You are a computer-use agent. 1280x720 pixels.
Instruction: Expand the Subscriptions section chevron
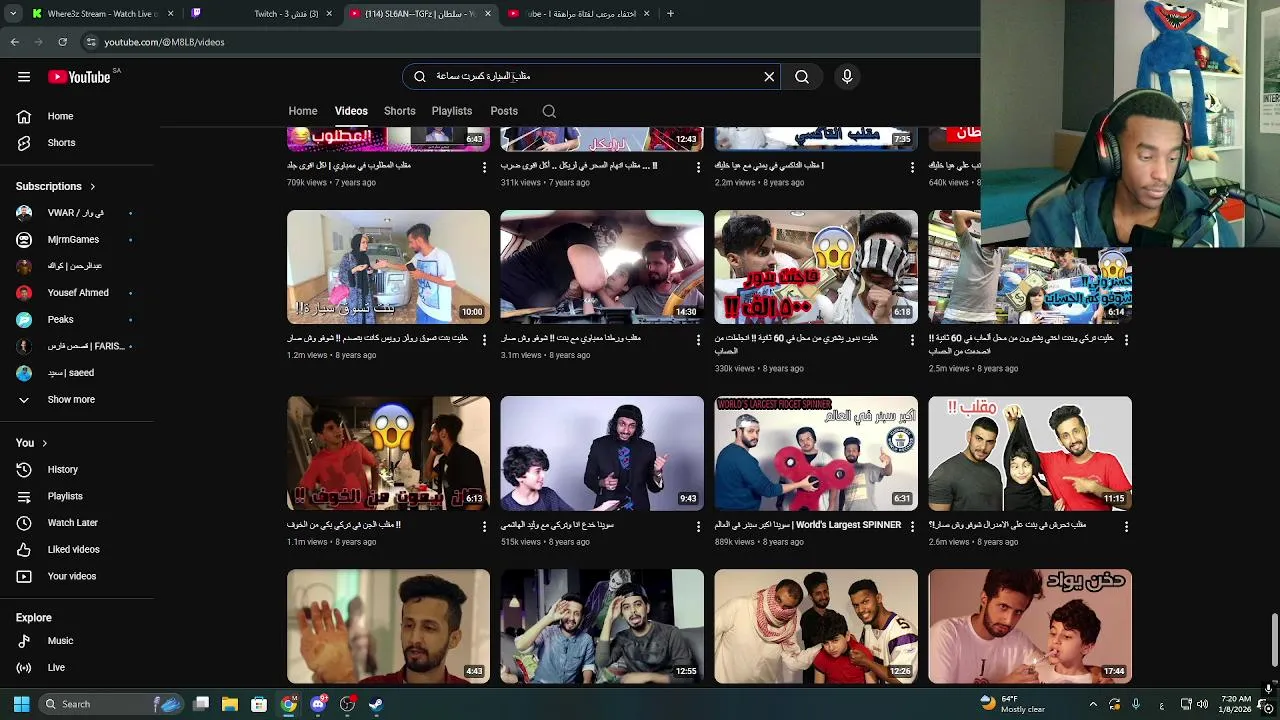click(93, 186)
